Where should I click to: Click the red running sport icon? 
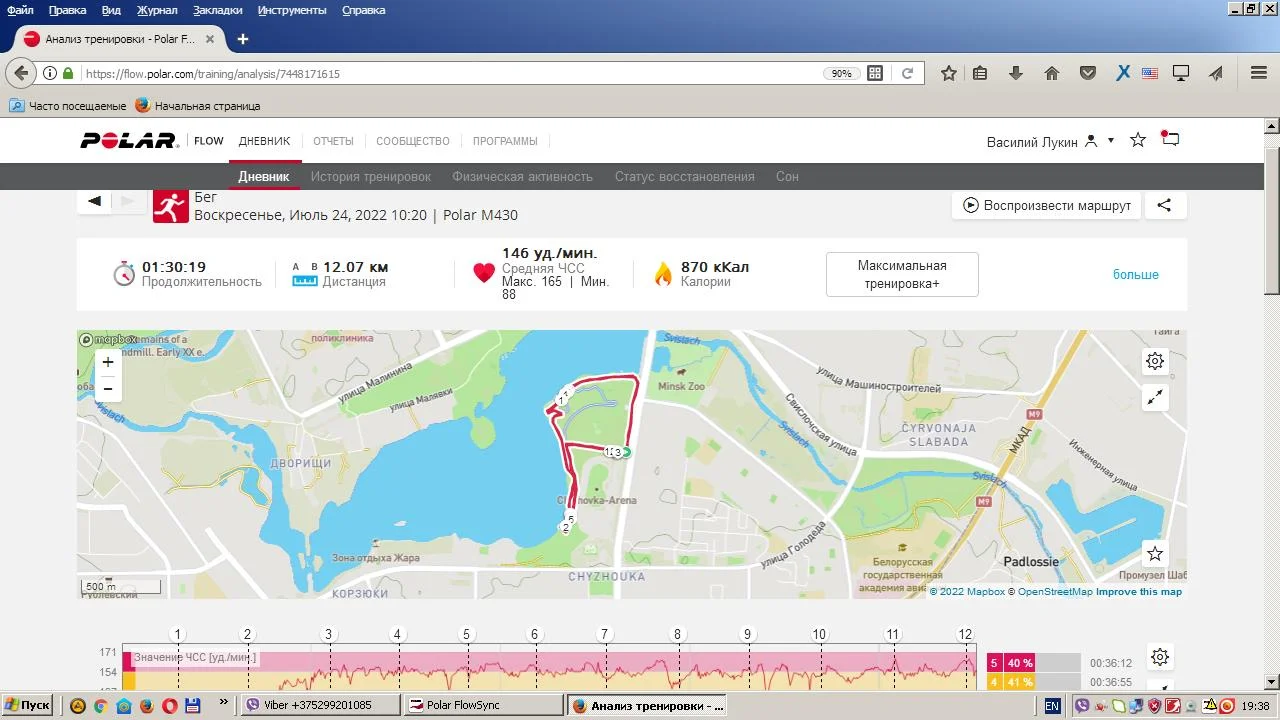171,205
